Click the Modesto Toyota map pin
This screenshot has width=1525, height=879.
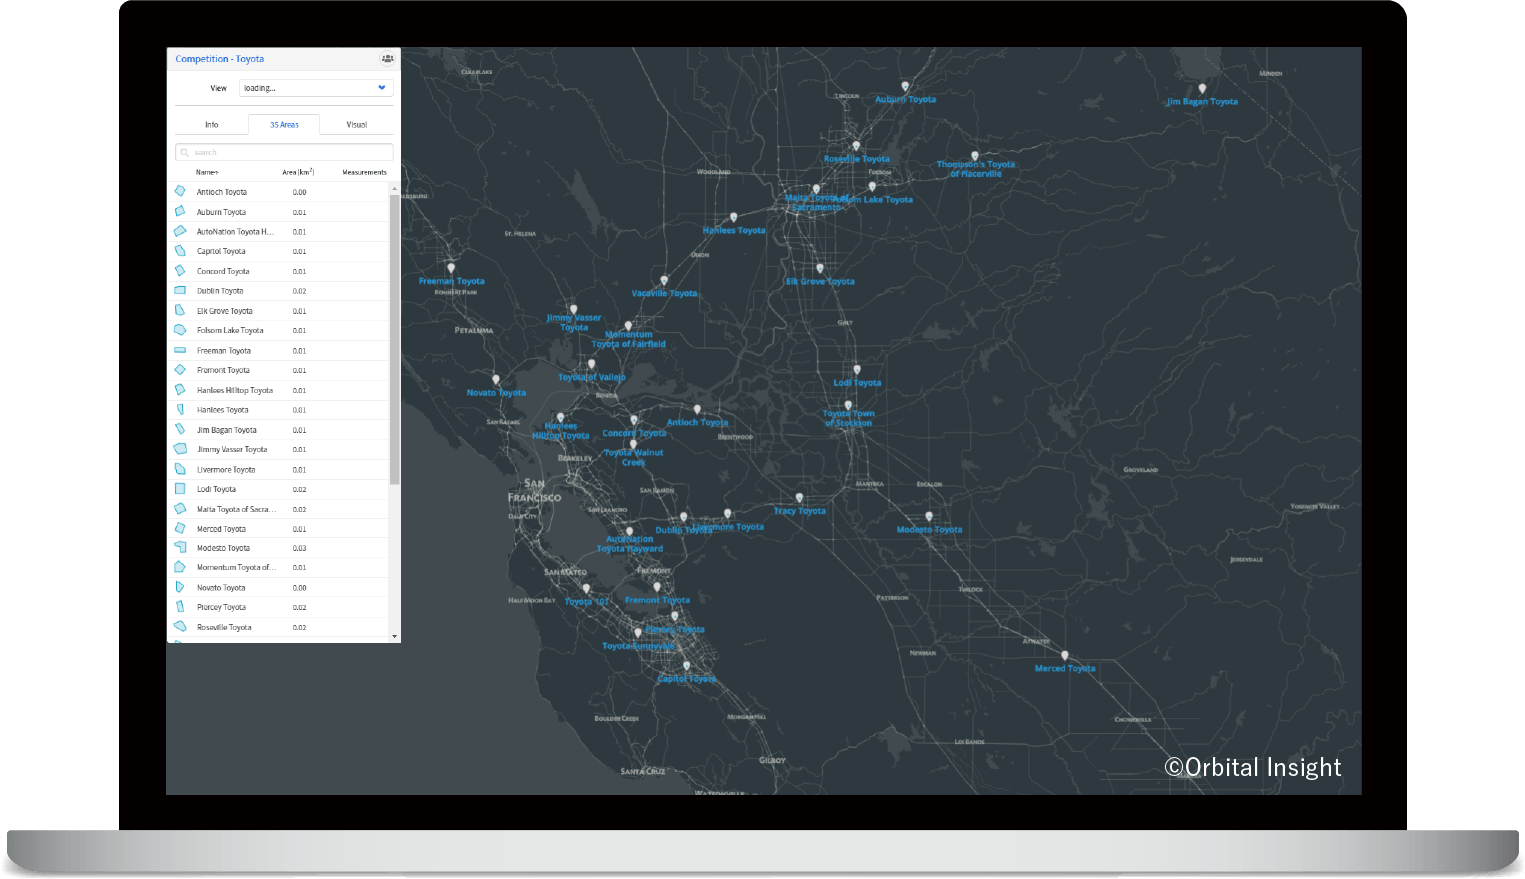(929, 517)
